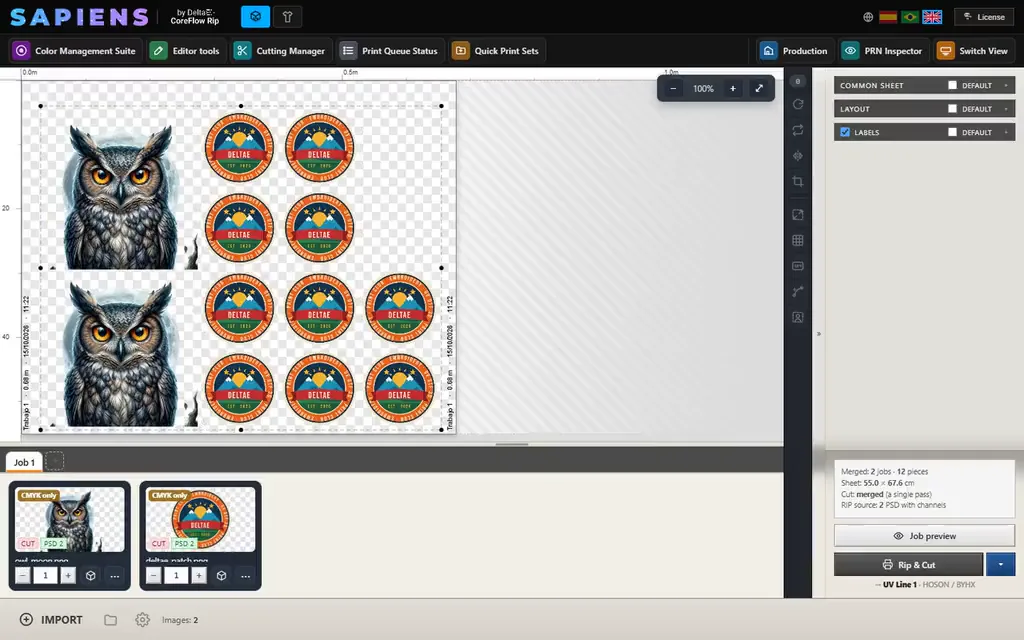The height and width of the screenshot is (640, 1024).
Task: Click owl image quantity field
Action: [45, 575]
